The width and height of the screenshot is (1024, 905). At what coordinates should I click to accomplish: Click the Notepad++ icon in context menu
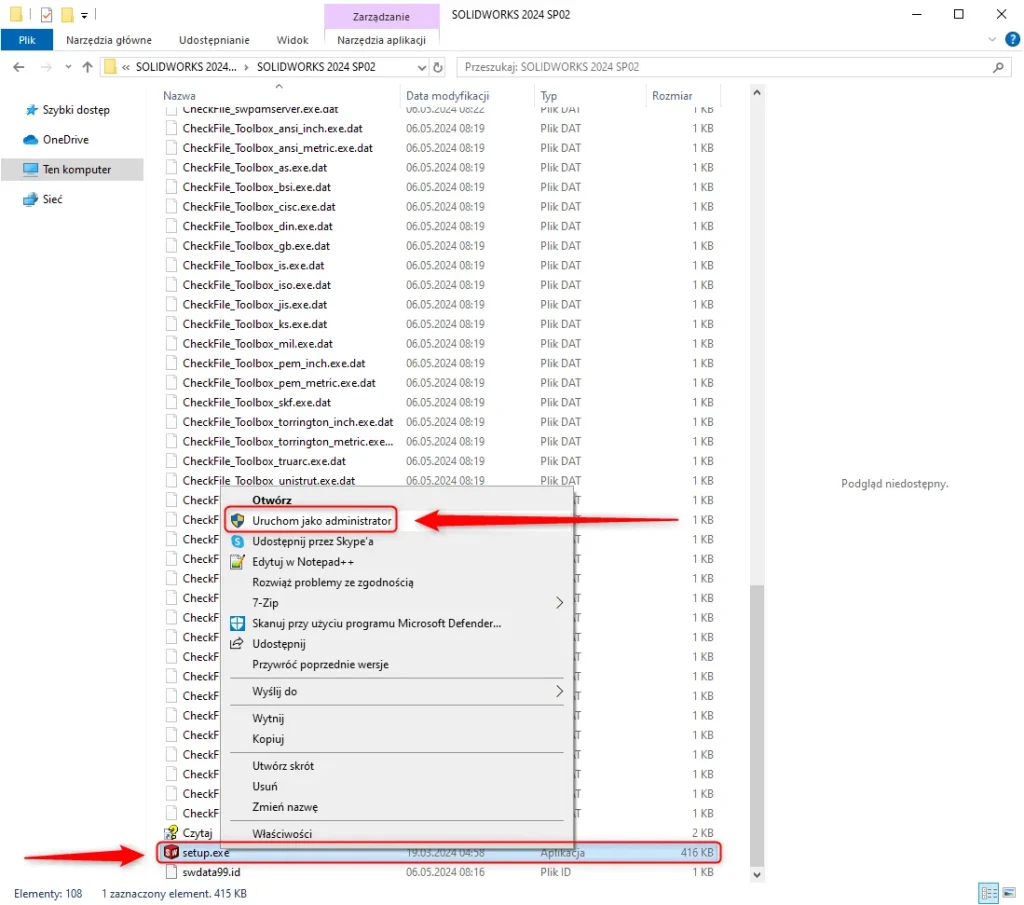pos(238,562)
